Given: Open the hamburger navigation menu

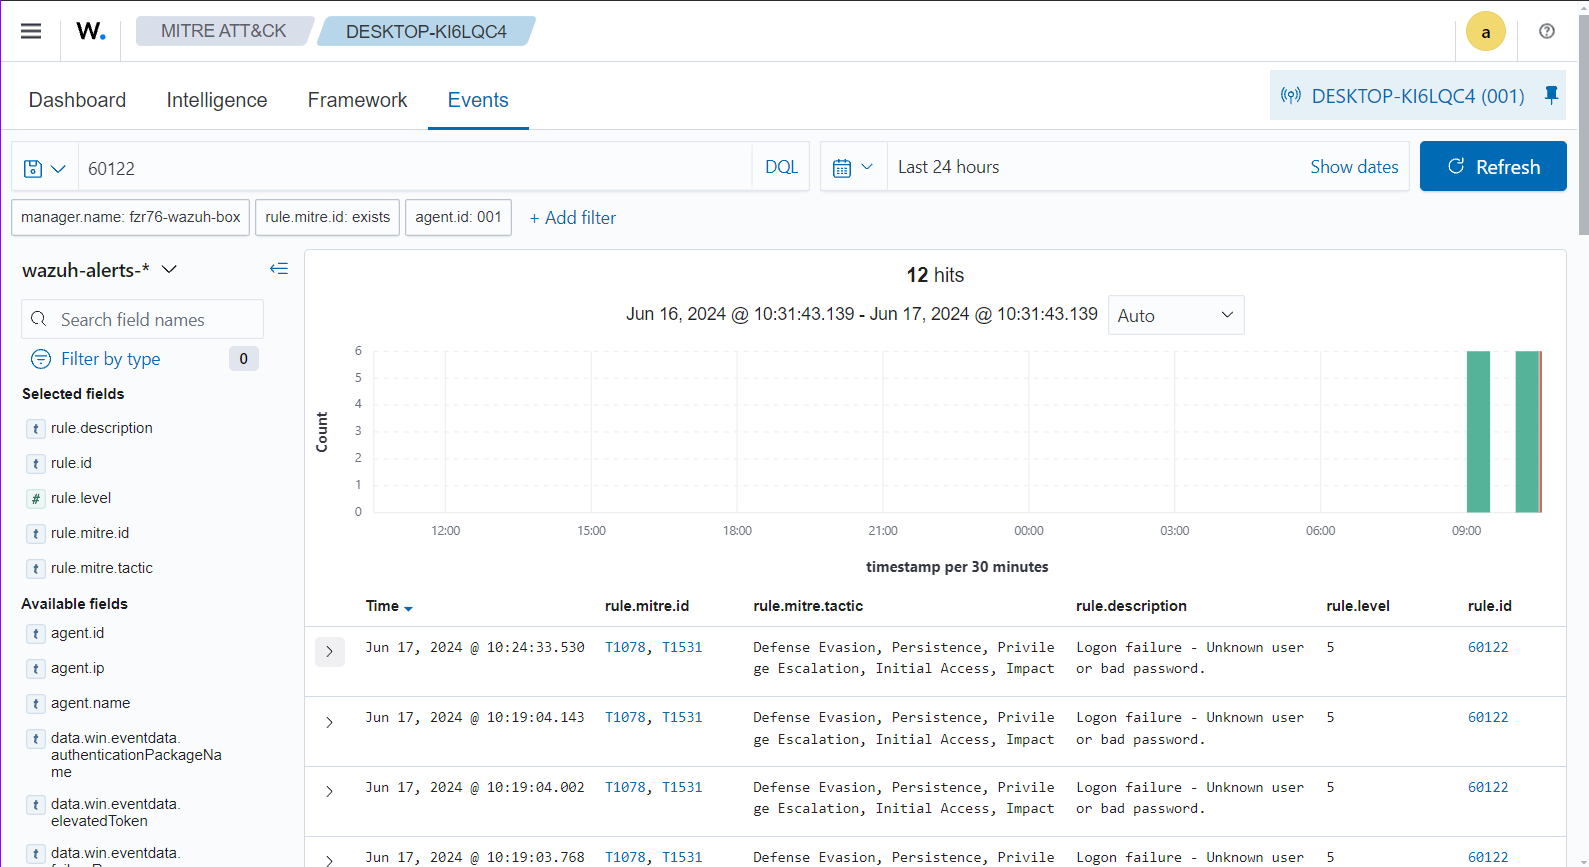Looking at the screenshot, I should coord(31,31).
